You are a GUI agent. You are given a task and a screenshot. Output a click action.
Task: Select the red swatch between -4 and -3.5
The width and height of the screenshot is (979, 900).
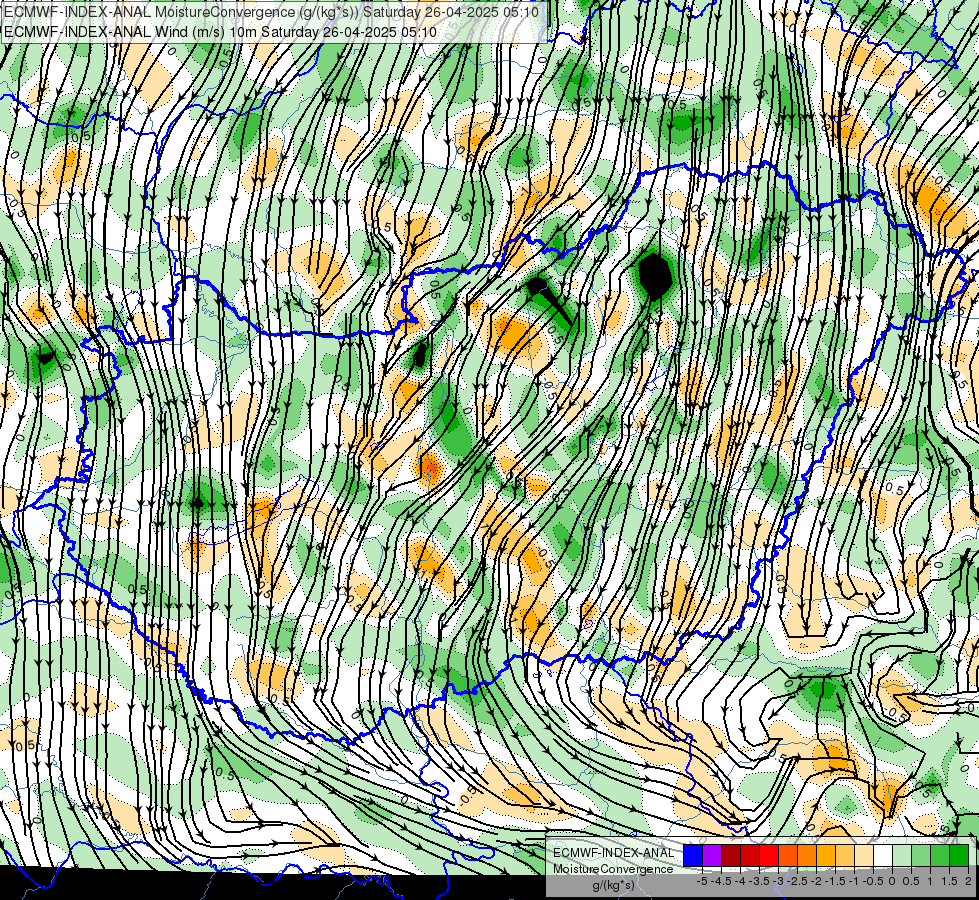750,855
